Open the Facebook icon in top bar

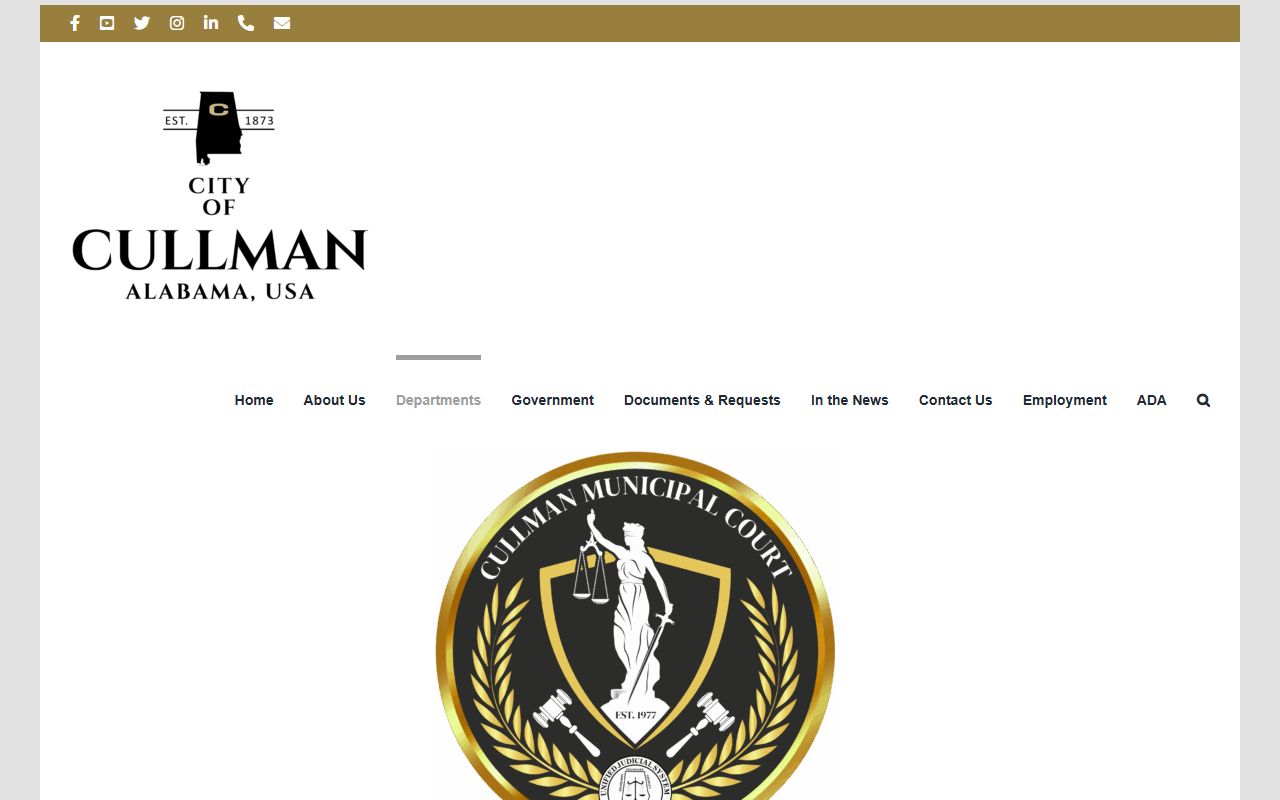(x=75, y=23)
